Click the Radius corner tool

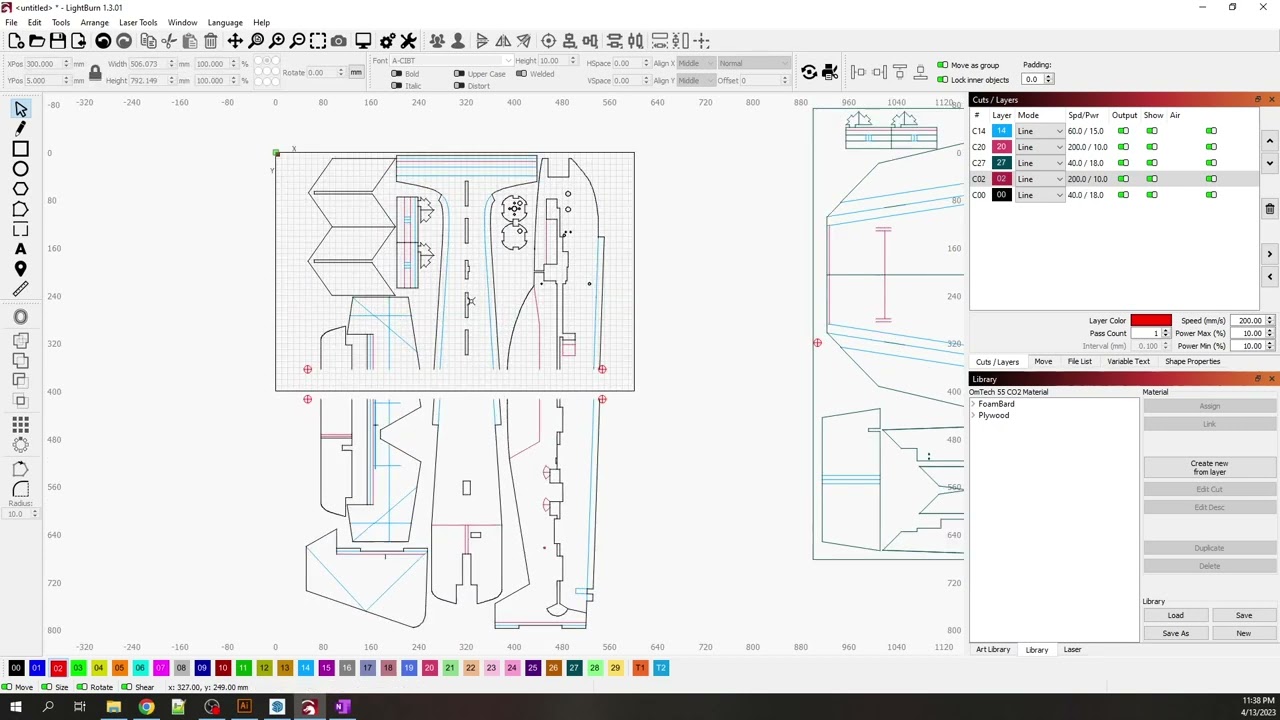tap(21, 488)
